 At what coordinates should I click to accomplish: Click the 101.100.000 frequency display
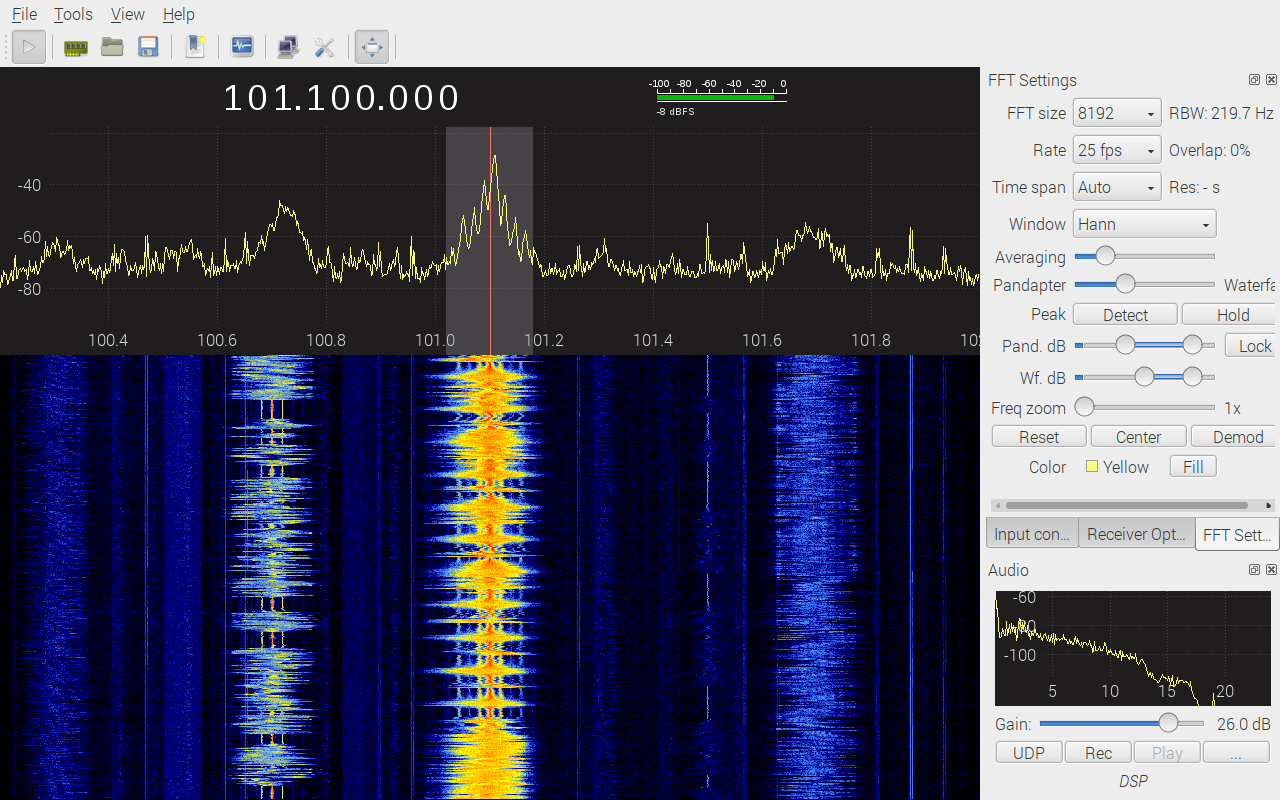341,98
